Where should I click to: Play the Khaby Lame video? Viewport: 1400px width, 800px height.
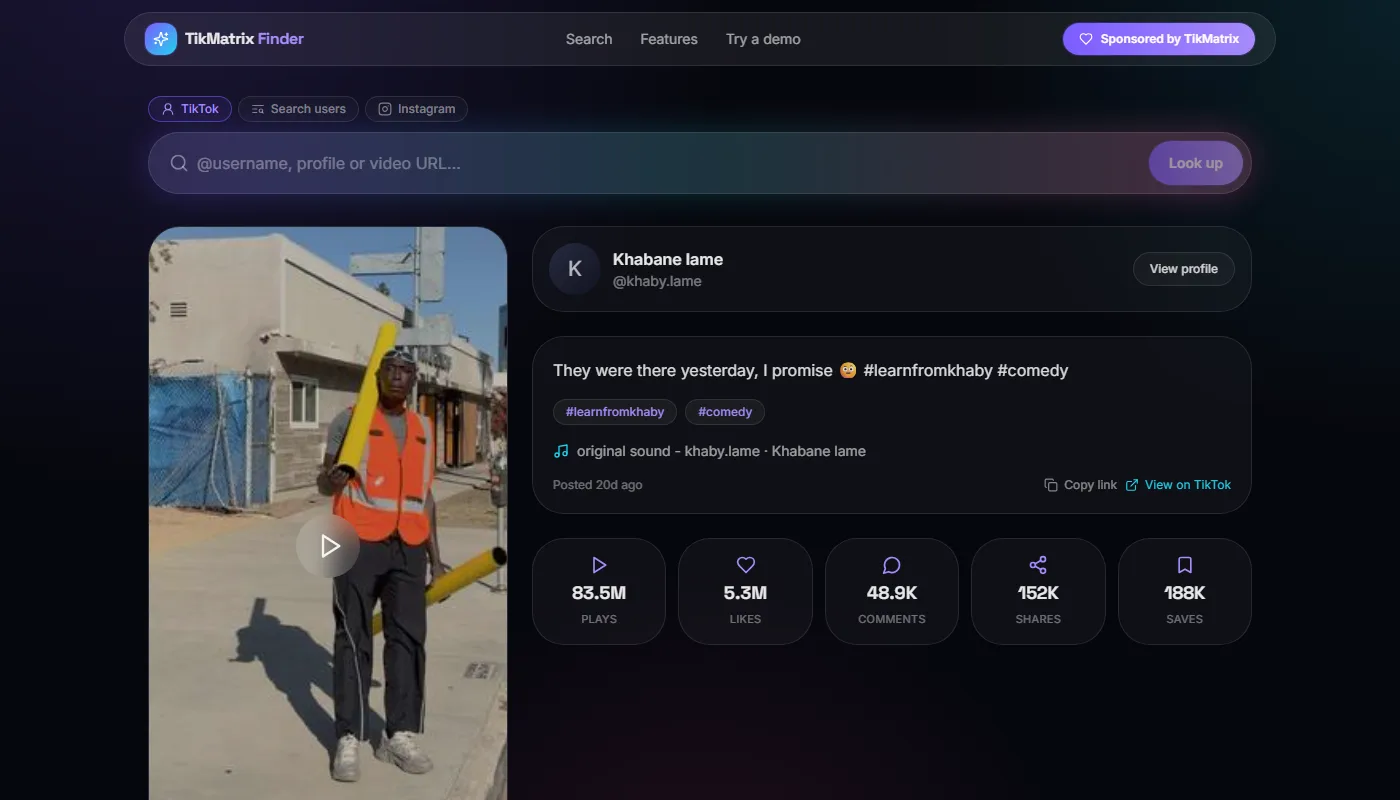click(328, 545)
